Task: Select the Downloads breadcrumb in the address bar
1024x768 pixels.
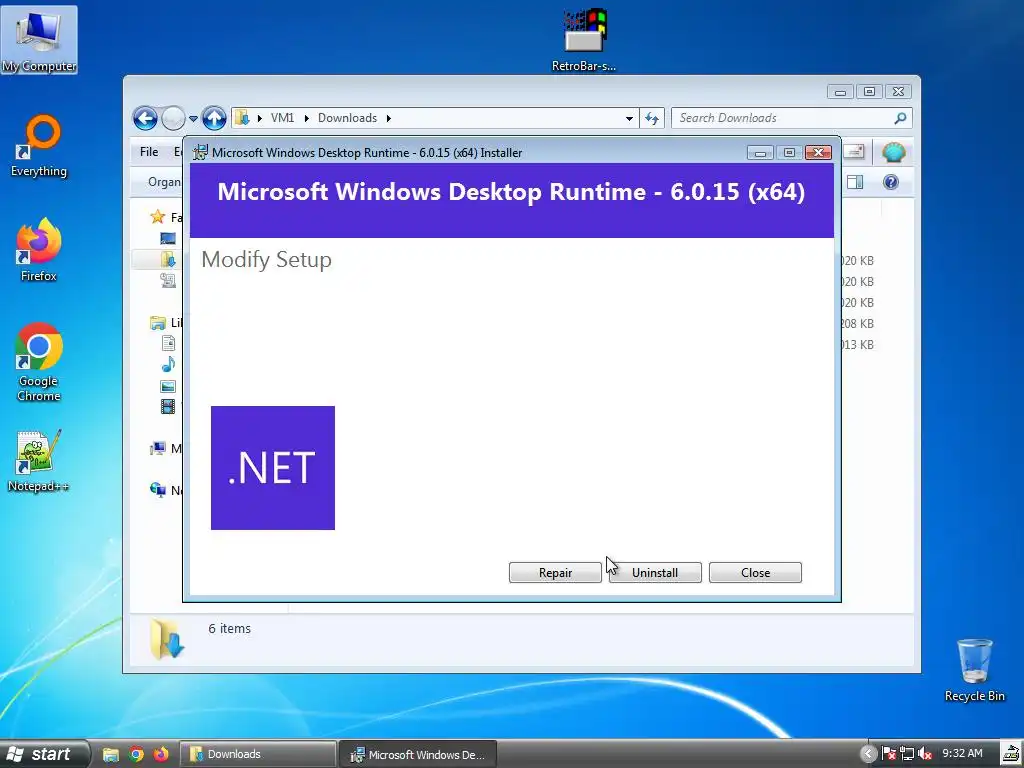Action: pos(347,118)
